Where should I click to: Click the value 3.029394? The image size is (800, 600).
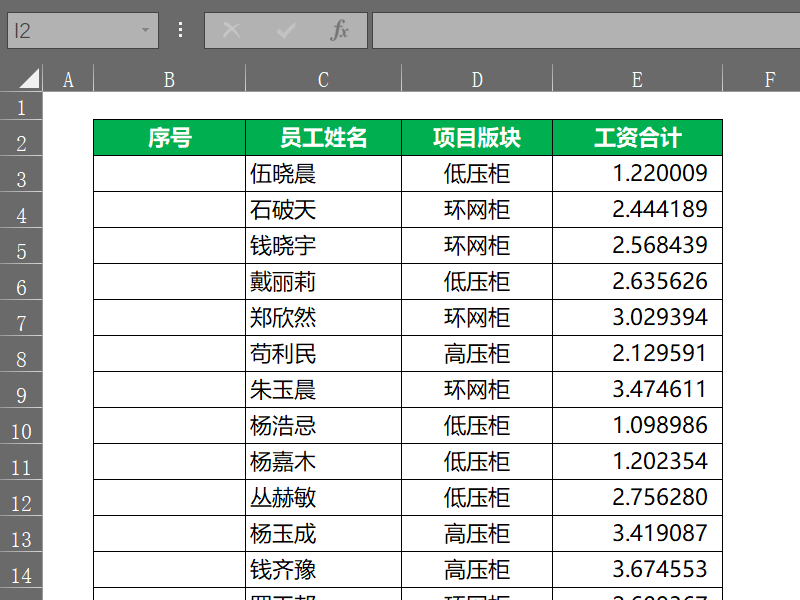point(660,317)
